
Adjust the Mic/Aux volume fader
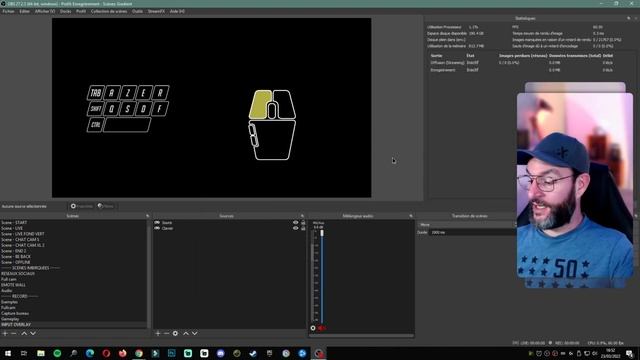click(x=322, y=233)
